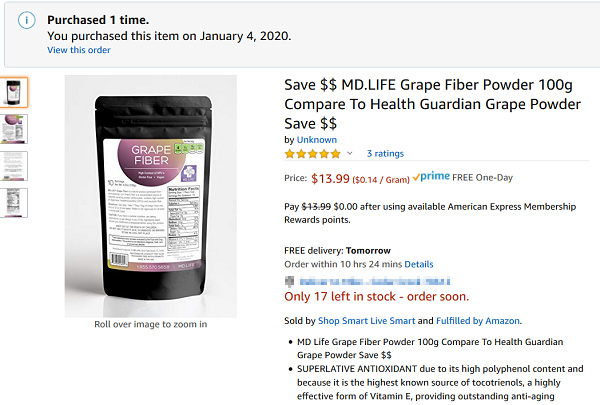
Task: Select the fourth nutrition label thumbnail
Action: click(15, 202)
